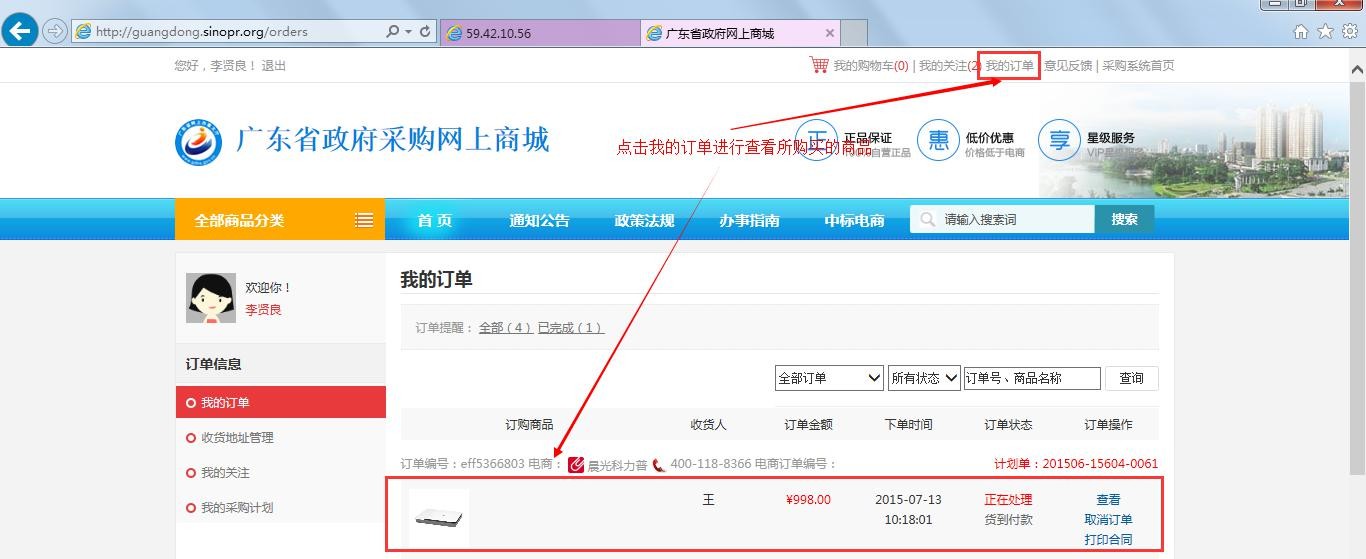
Task: Click username 李贤良 in sidebar
Action: (x=264, y=310)
